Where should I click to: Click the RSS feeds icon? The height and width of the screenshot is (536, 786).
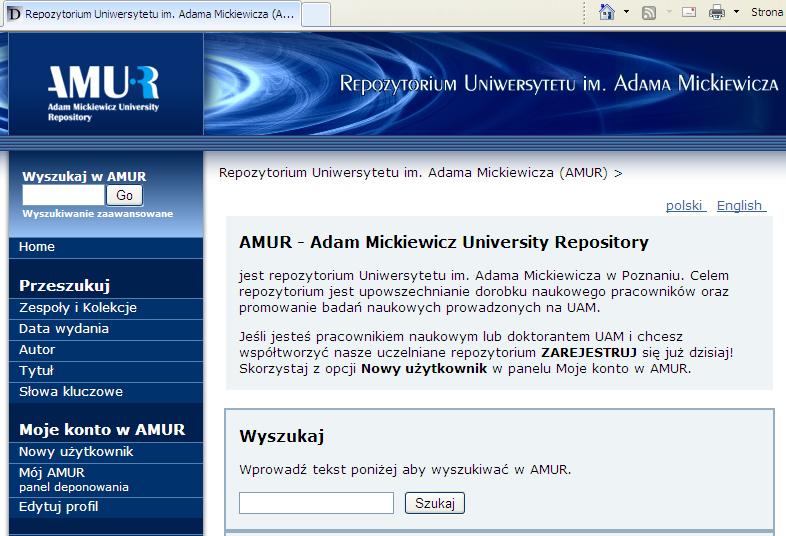click(x=649, y=13)
